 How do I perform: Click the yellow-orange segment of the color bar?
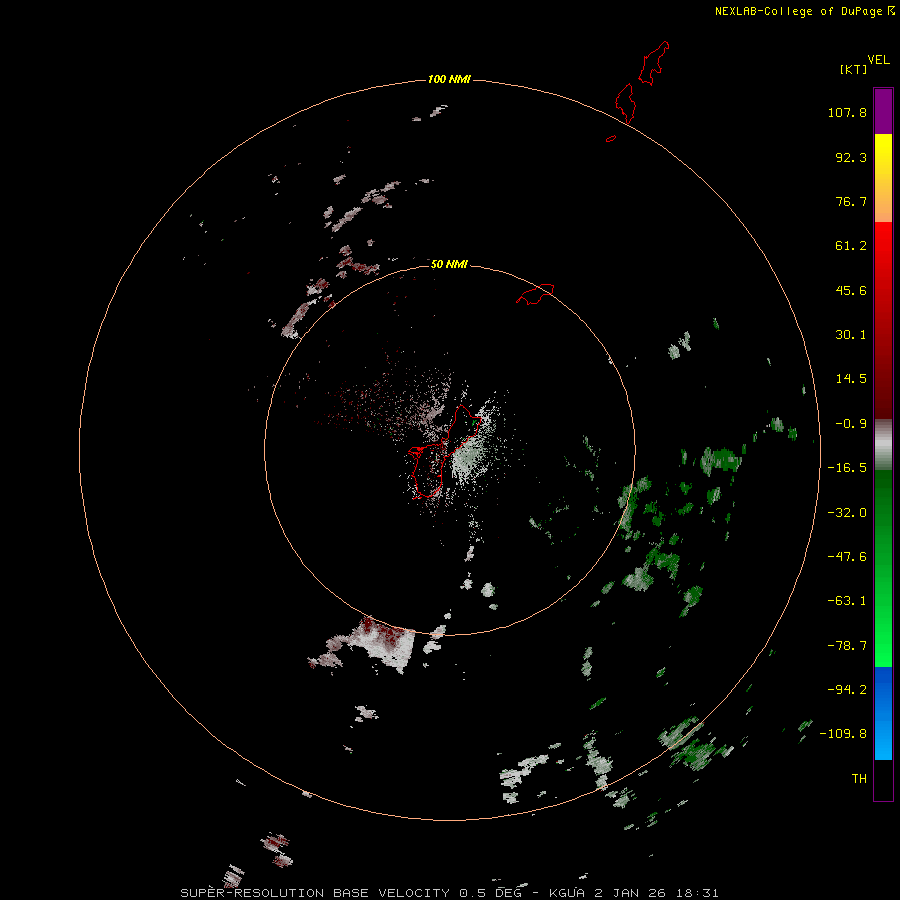[x=883, y=178]
